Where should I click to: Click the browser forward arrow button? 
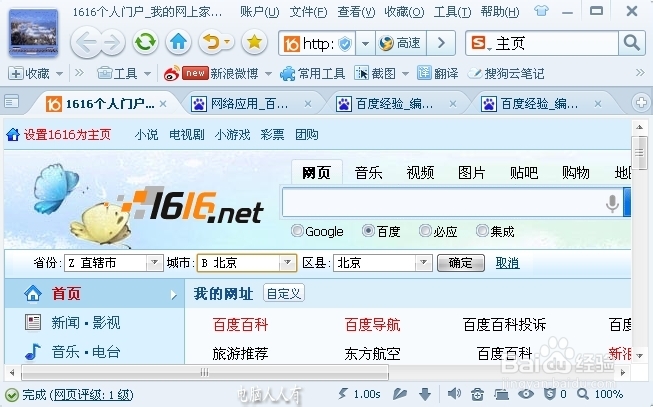click(112, 42)
